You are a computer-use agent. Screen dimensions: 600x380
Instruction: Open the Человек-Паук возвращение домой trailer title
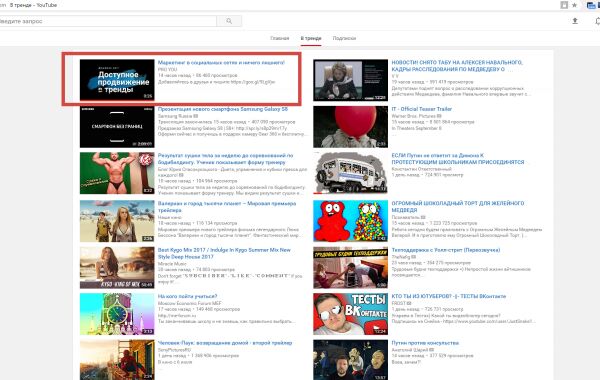(225, 343)
